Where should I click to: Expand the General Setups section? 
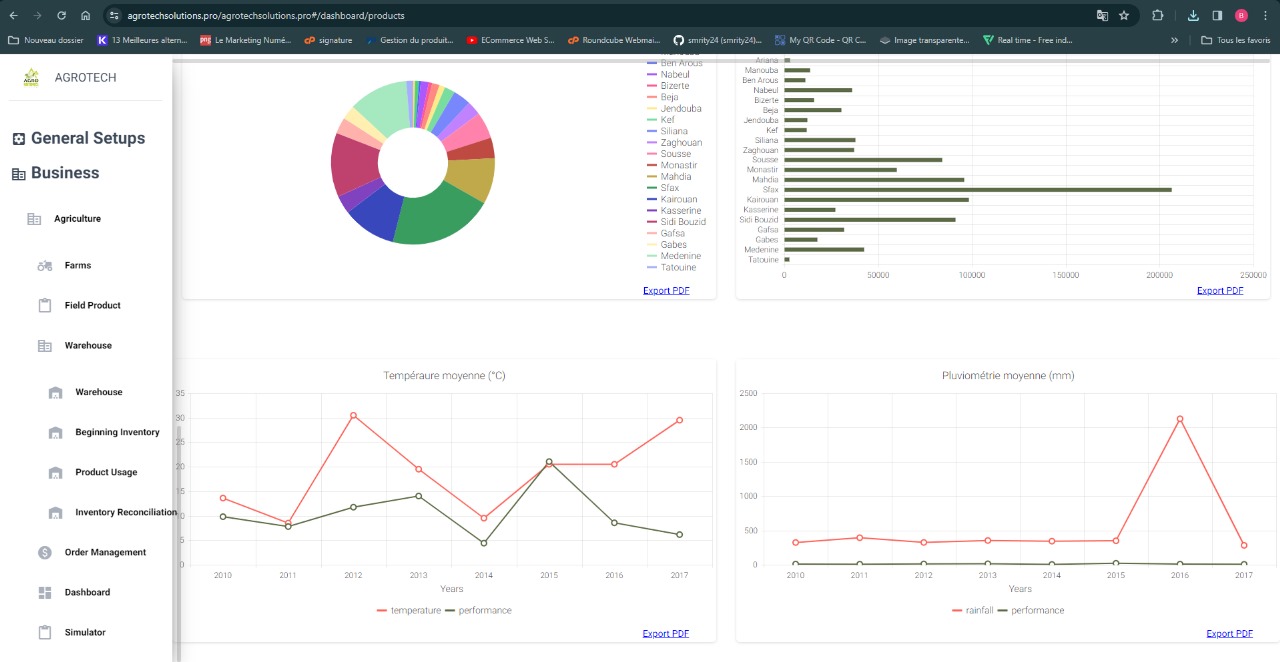(x=88, y=139)
